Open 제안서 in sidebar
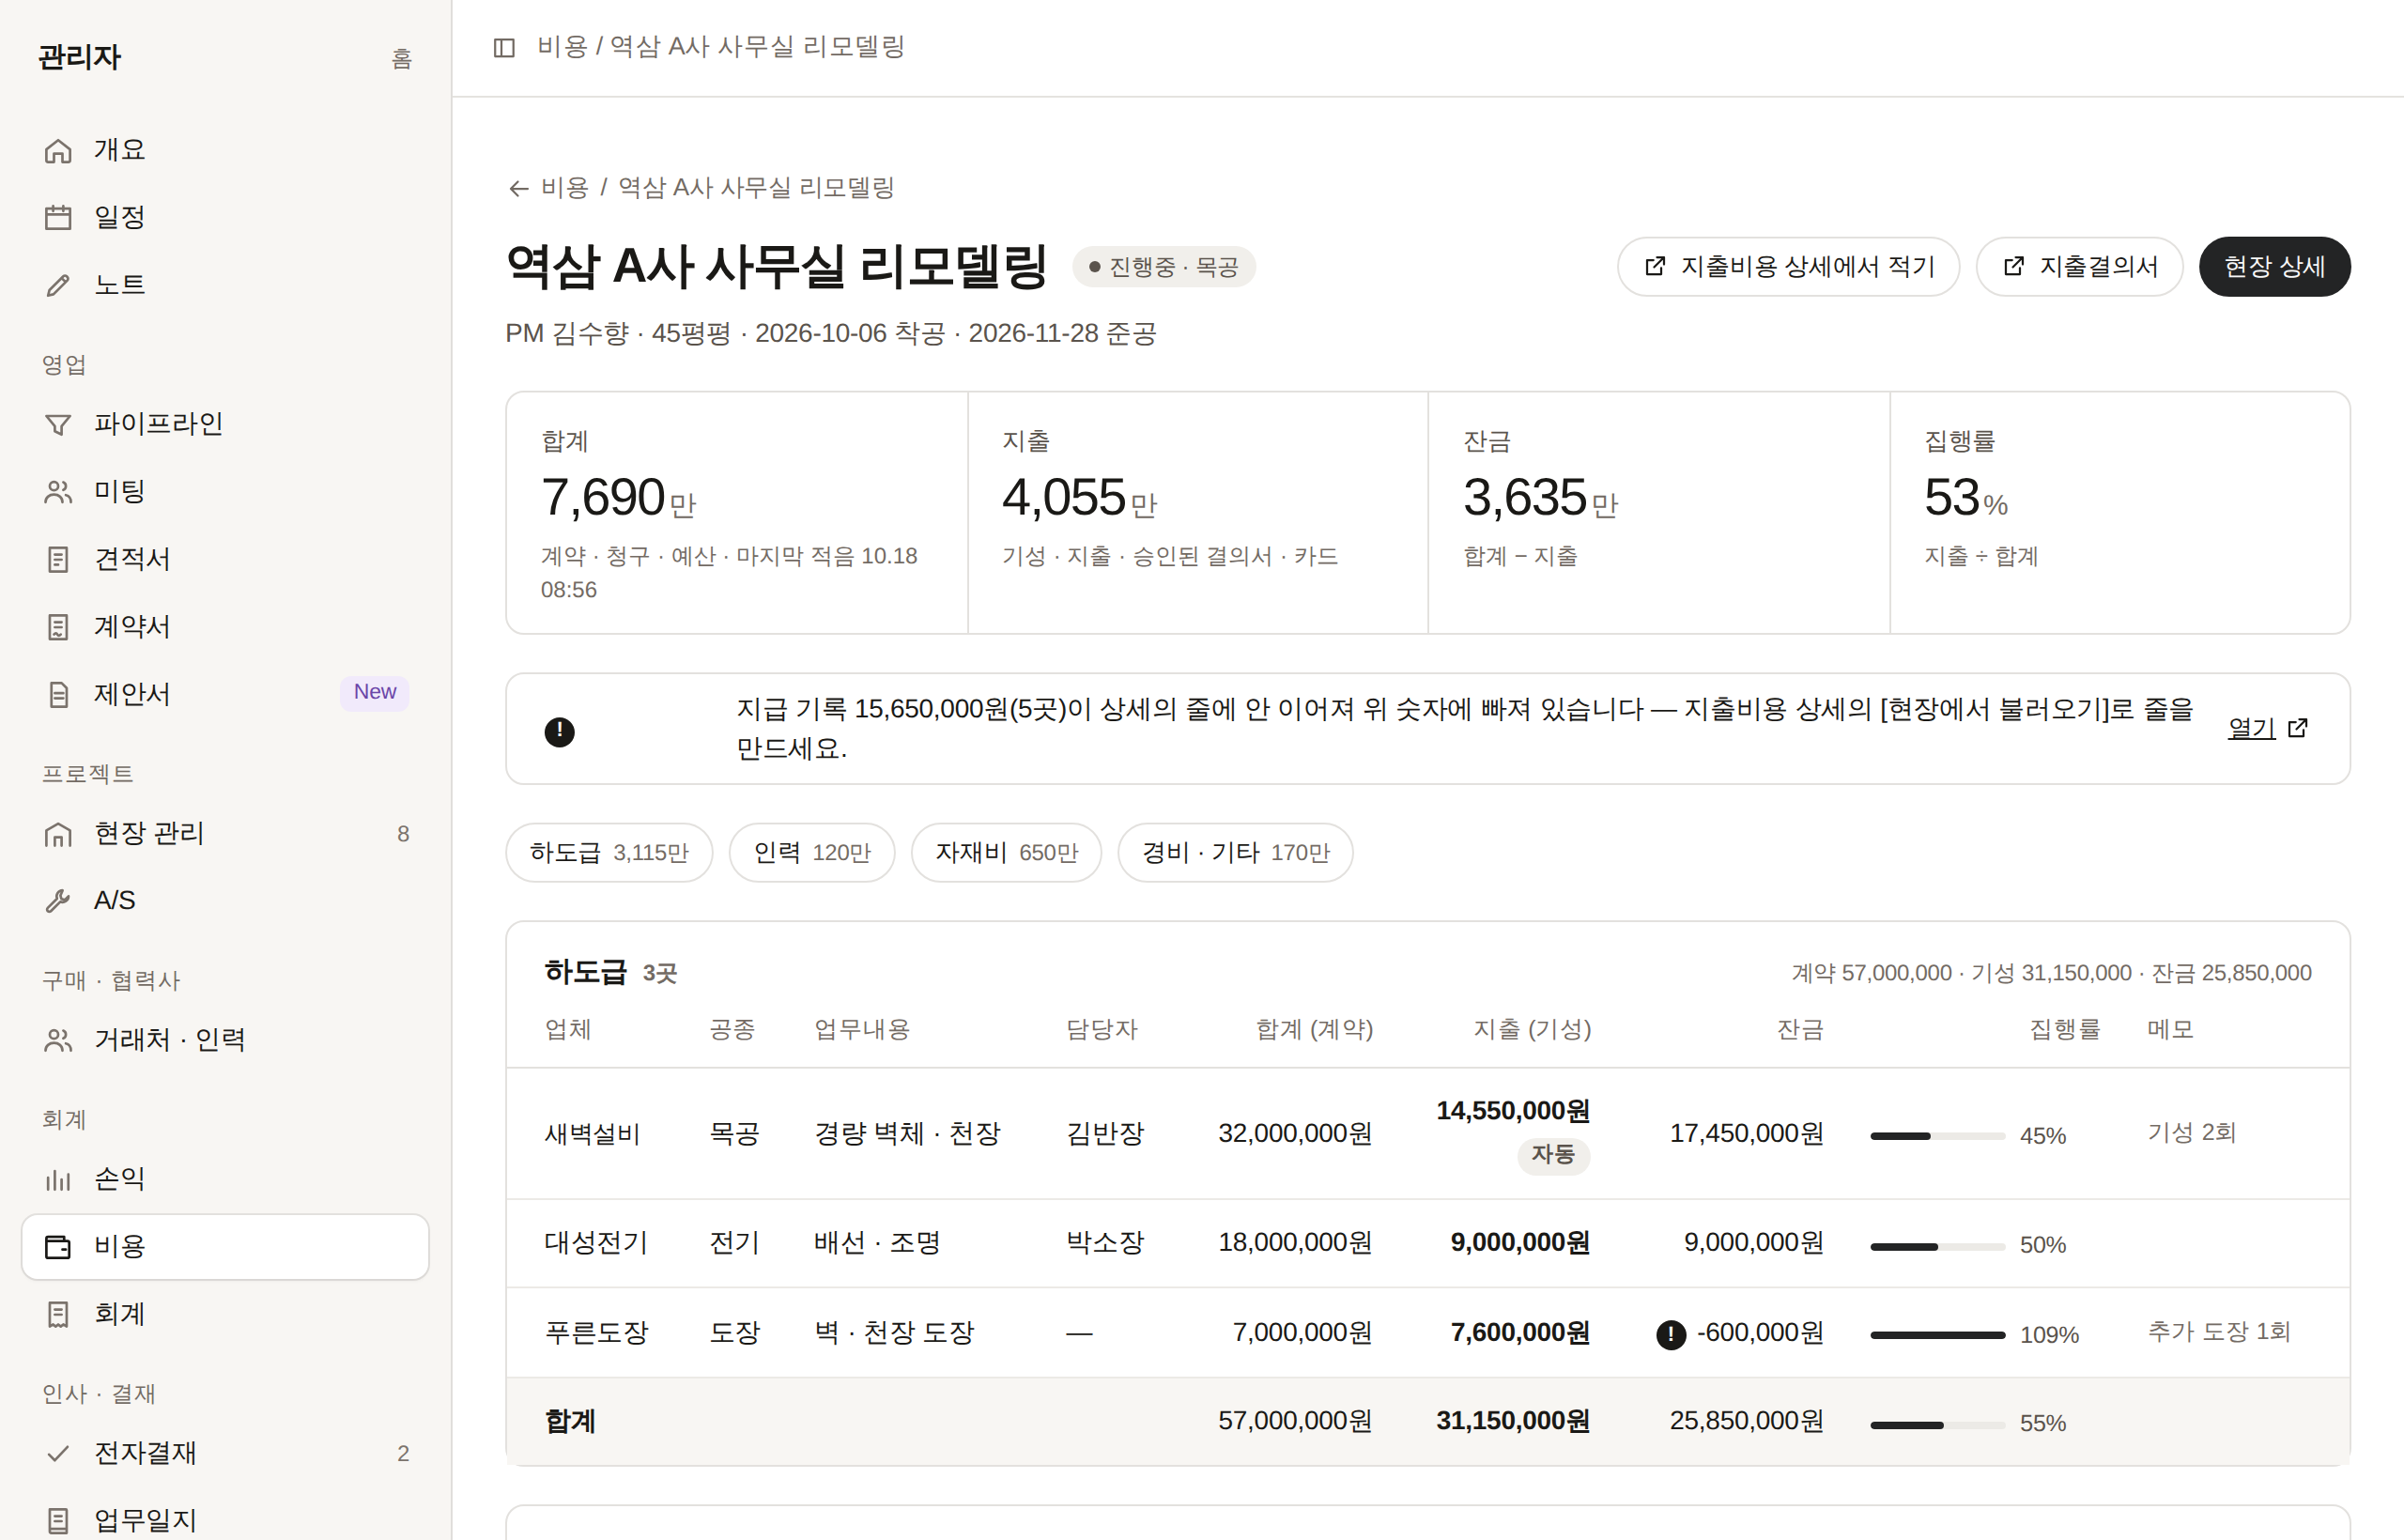The image size is (2404, 1540). click(225, 694)
